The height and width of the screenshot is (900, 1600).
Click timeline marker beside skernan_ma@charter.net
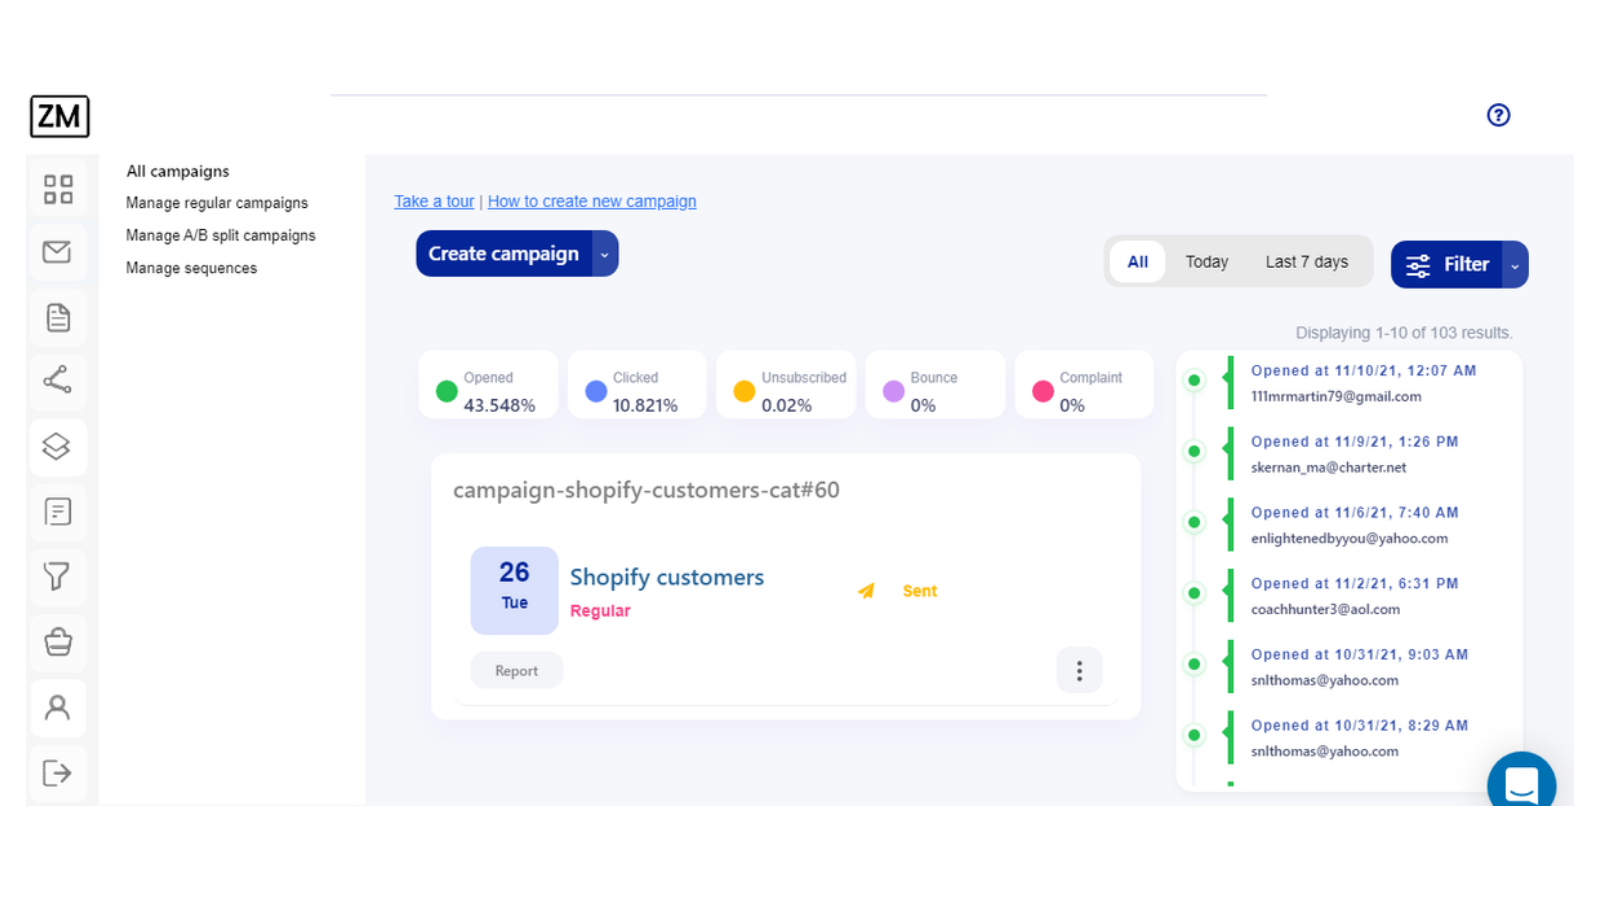pyautogui.click(x=1194, y=451)
